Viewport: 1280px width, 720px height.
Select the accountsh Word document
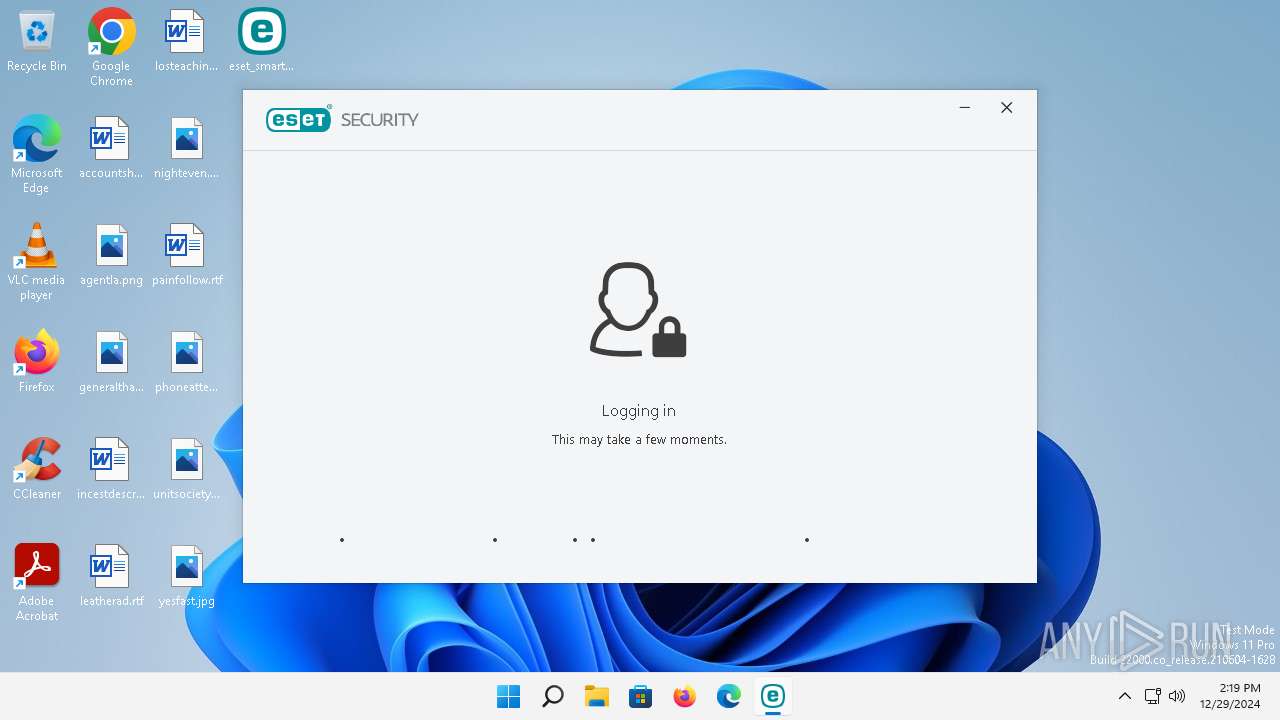pos(111,148)
